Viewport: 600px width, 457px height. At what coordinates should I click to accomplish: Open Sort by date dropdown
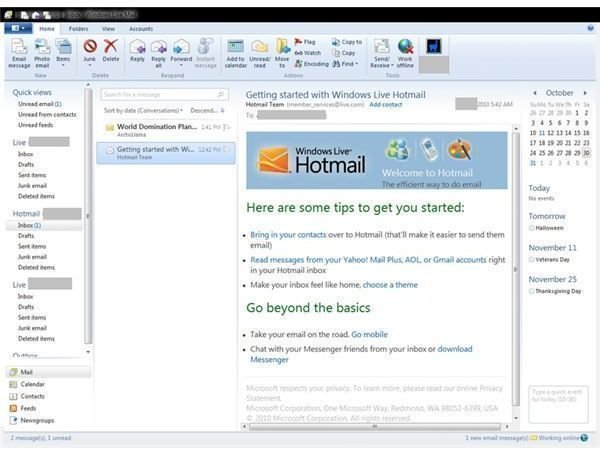tap(143, 111)
